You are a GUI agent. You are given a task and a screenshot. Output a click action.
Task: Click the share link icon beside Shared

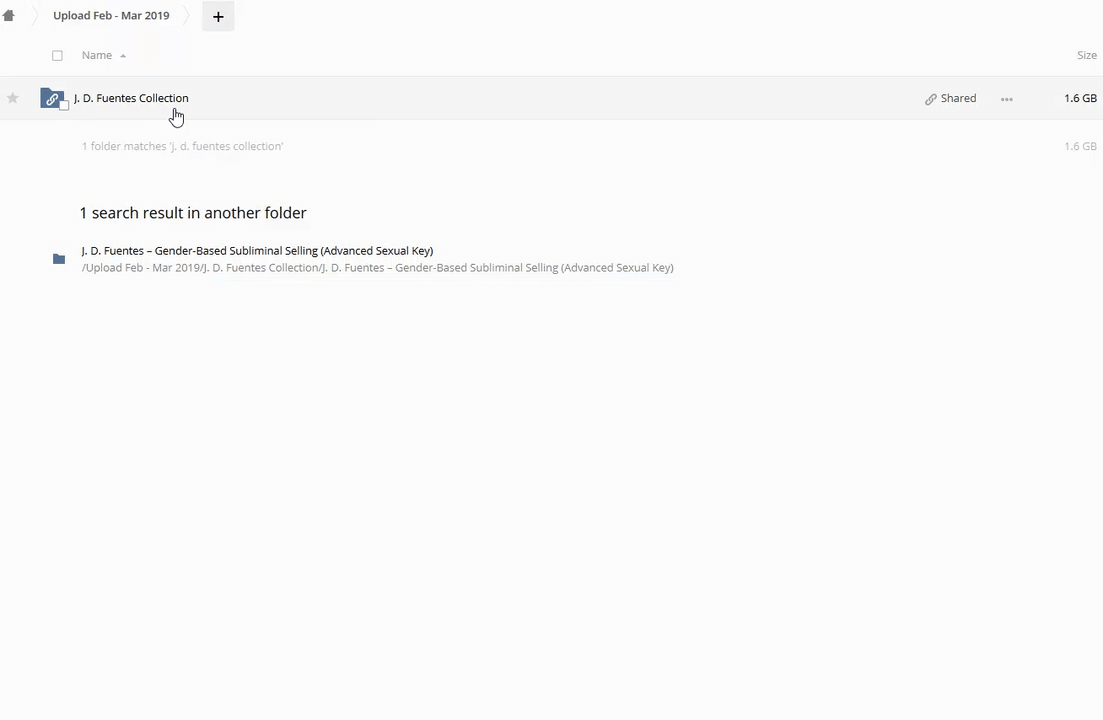point(931,99)
